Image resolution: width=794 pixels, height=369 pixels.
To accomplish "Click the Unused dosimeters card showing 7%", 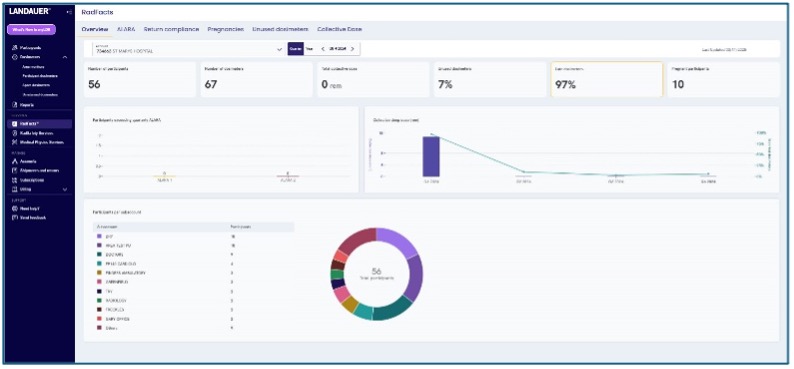I will click(490, 79).
